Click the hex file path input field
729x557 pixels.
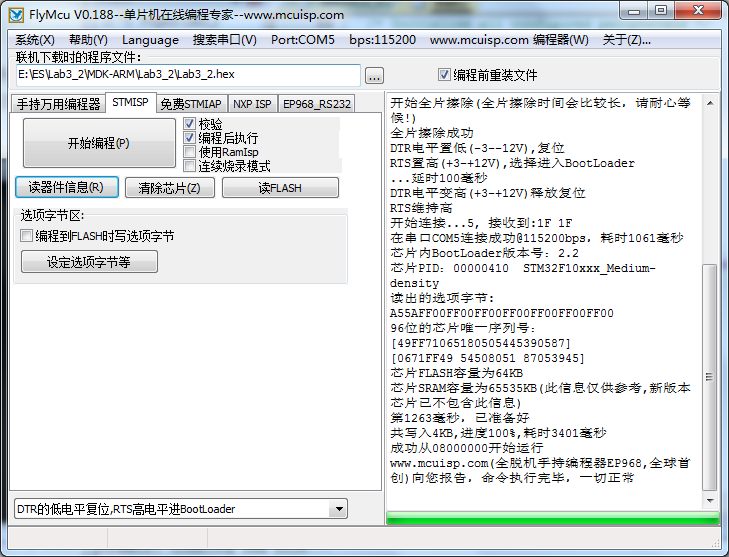(x=188, y=75)
